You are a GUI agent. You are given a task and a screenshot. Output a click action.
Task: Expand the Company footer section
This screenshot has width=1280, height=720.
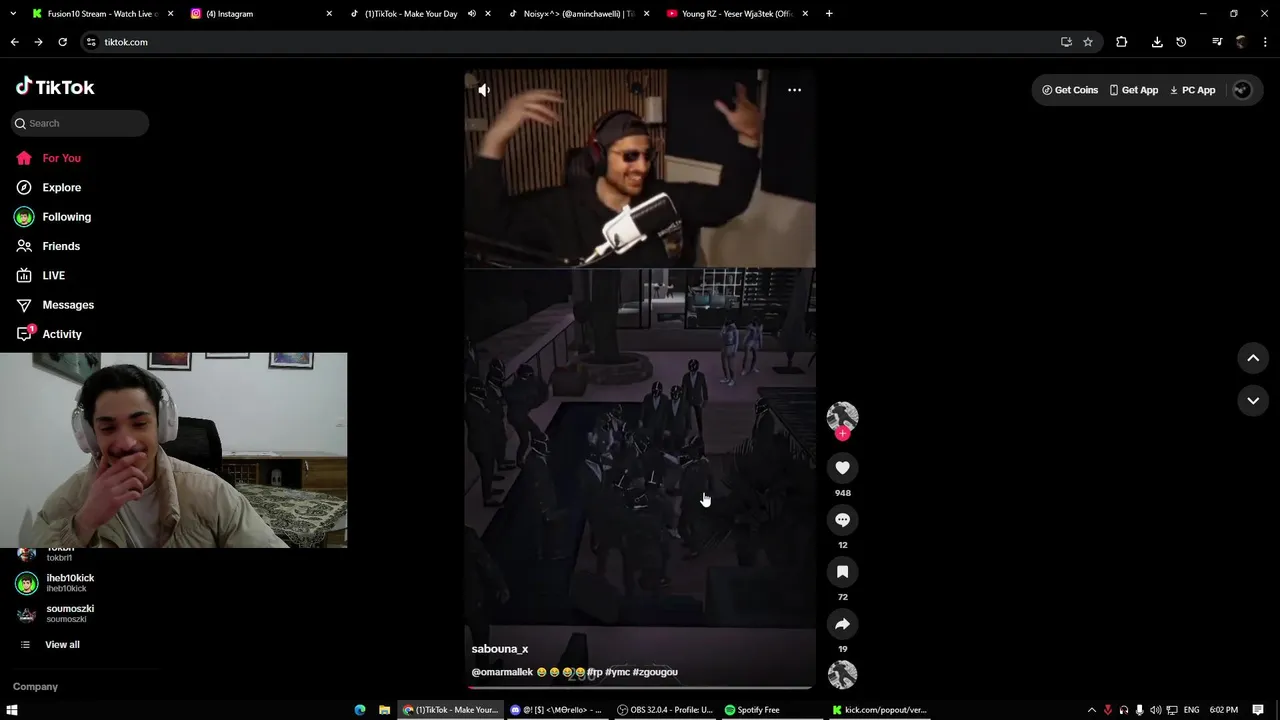tap(35, 687)
